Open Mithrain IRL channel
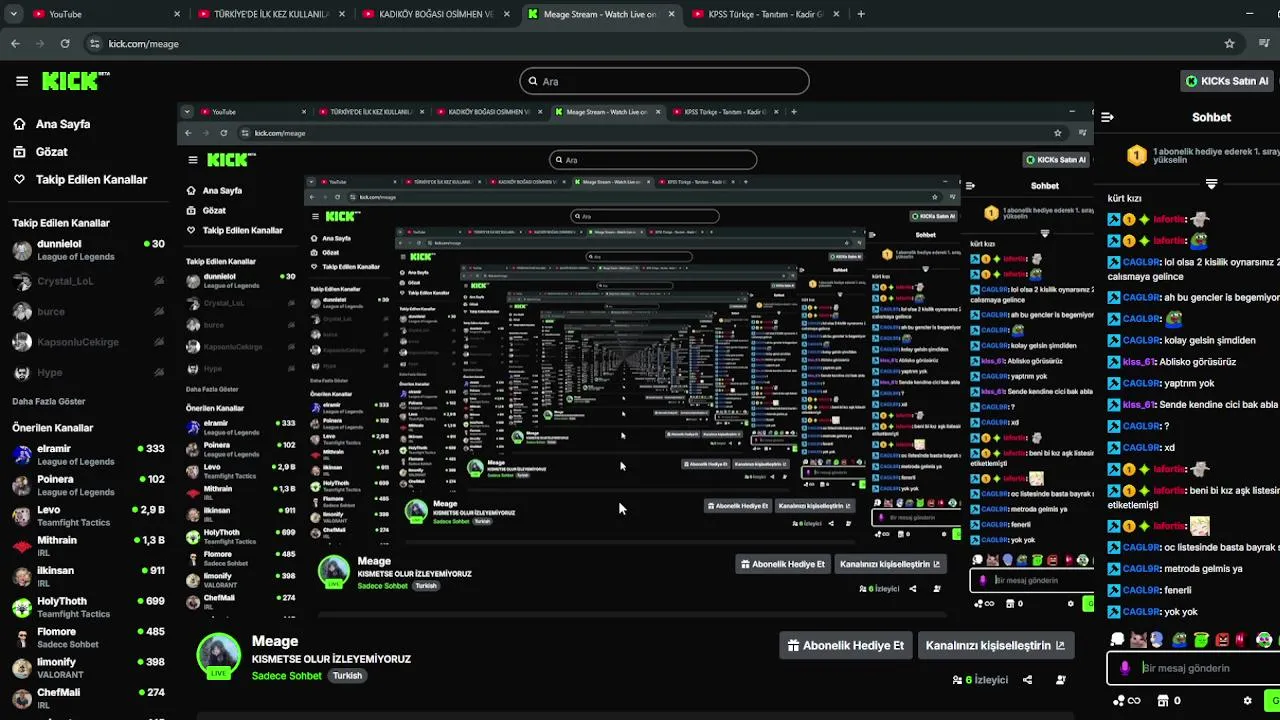 (88, 546)
